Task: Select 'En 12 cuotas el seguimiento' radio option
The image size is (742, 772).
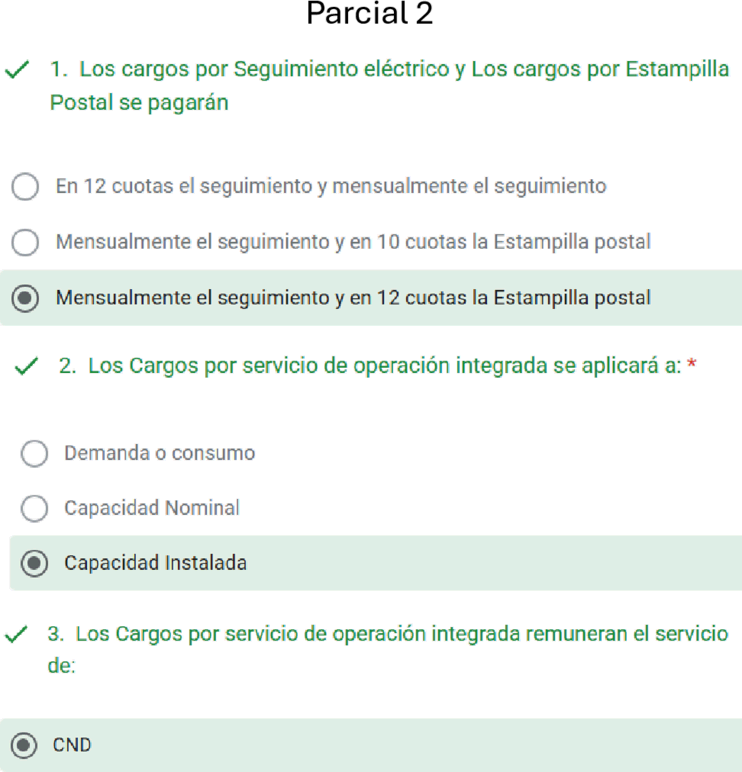Action: (x=25, y=187)
